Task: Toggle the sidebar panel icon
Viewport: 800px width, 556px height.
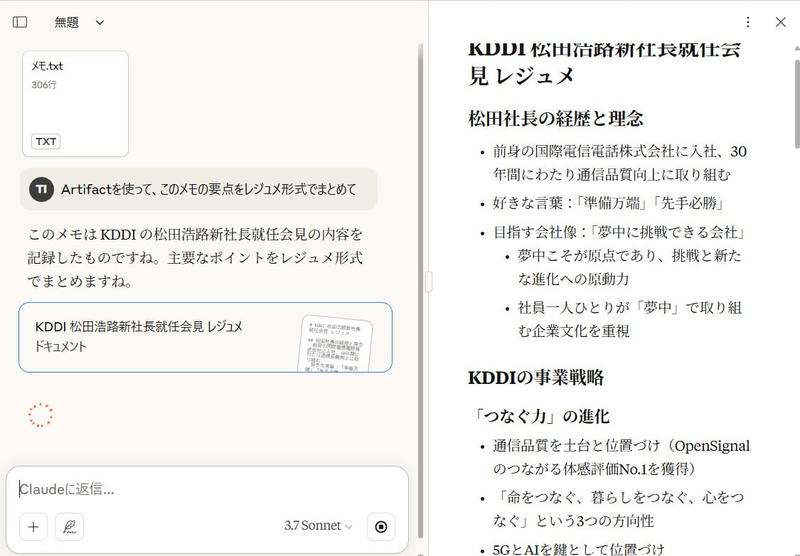Action: pyautogui.click(x=20, y=22)
